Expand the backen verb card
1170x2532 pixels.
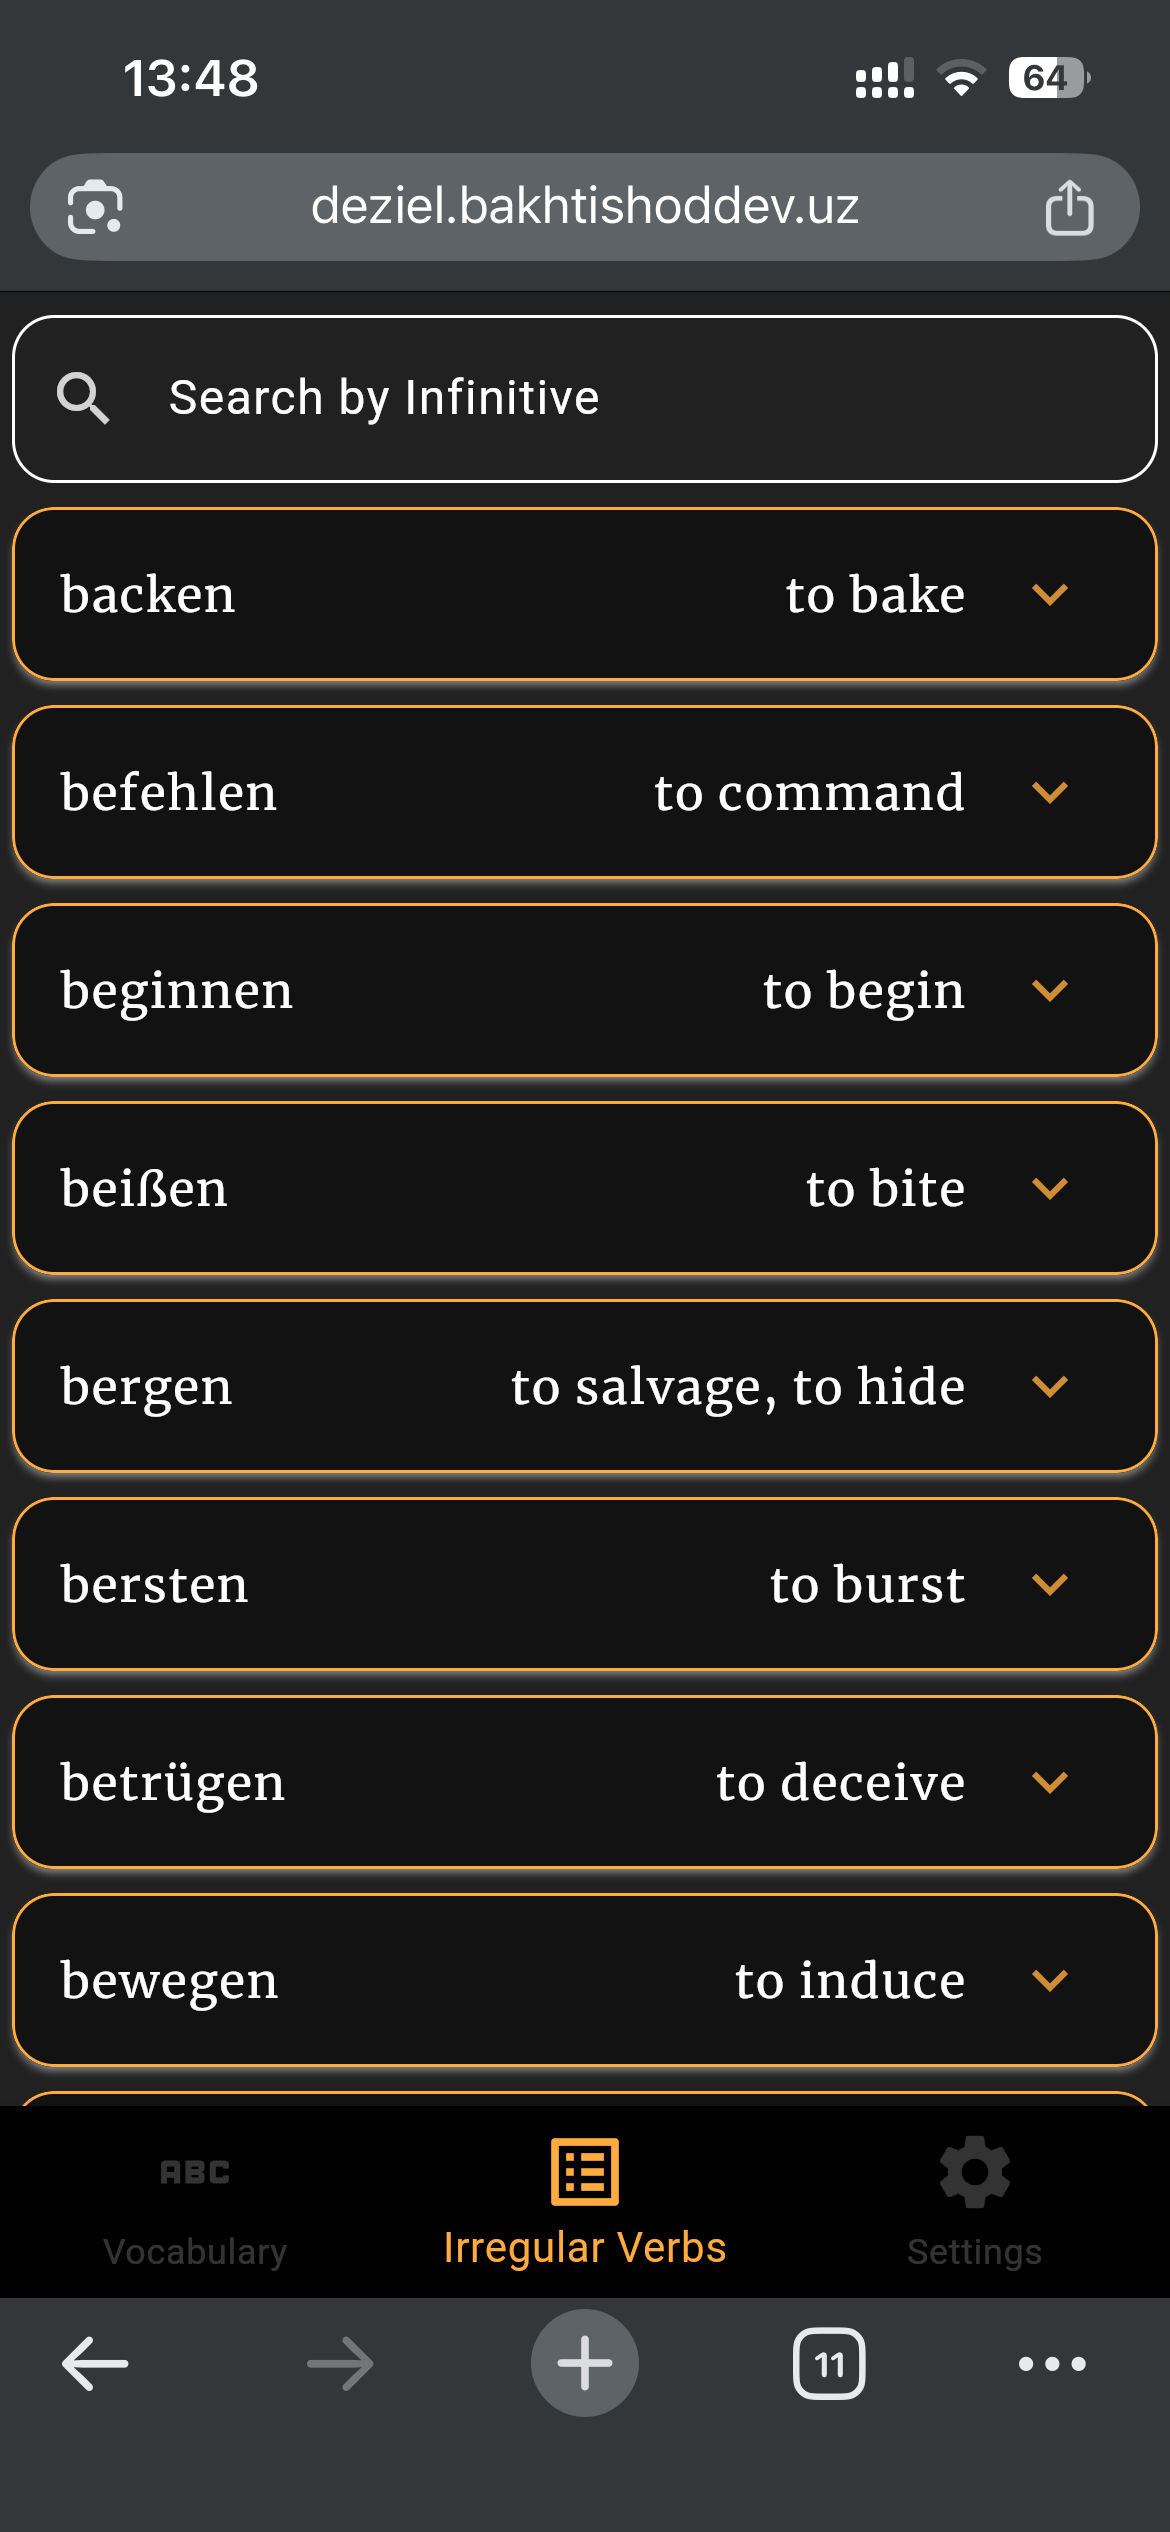pyautogui.click(x=1051, y=594)
